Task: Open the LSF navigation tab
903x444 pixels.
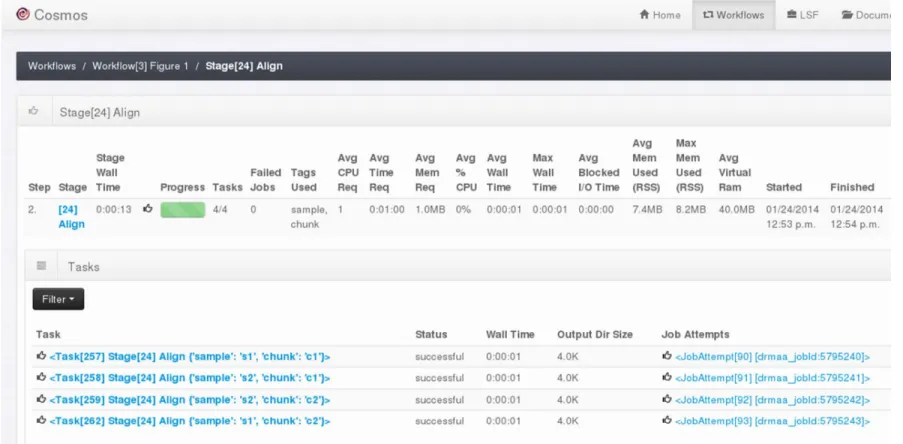Action: 803,15
